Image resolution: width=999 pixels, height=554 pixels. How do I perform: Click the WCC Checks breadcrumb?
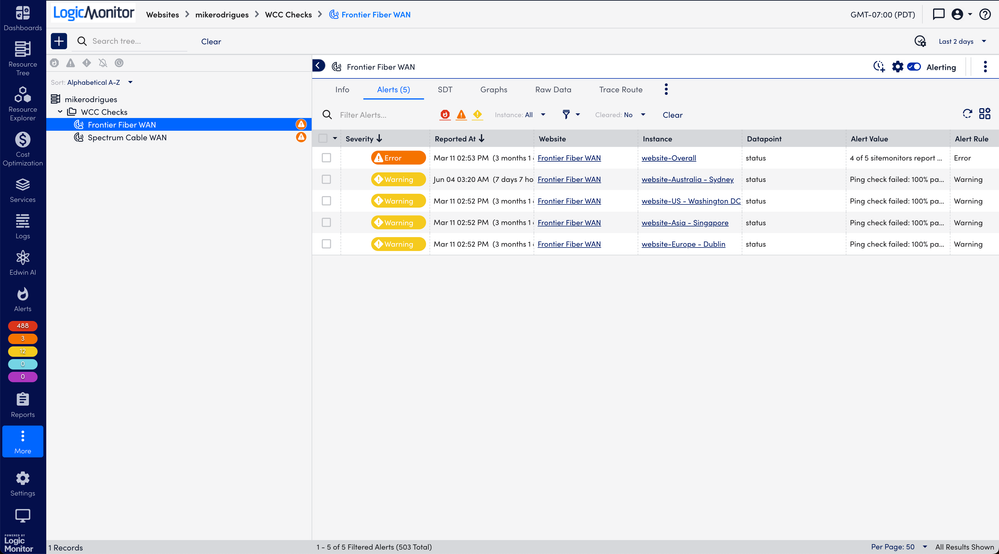(288, 15)
